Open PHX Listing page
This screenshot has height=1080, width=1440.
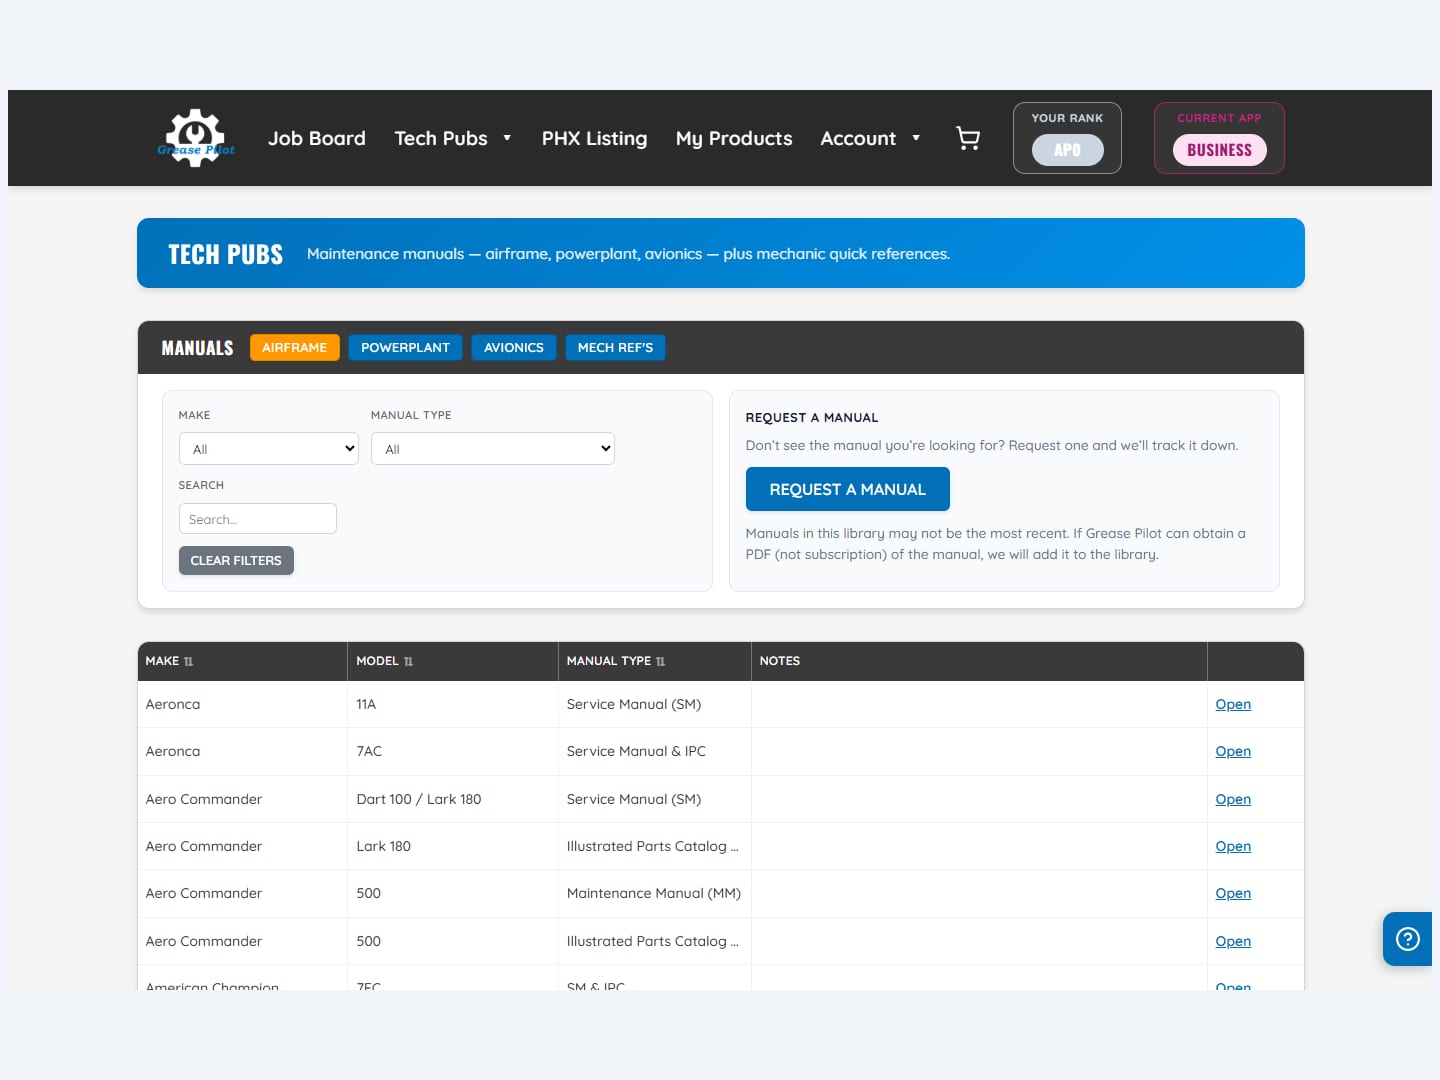[594, 138]
